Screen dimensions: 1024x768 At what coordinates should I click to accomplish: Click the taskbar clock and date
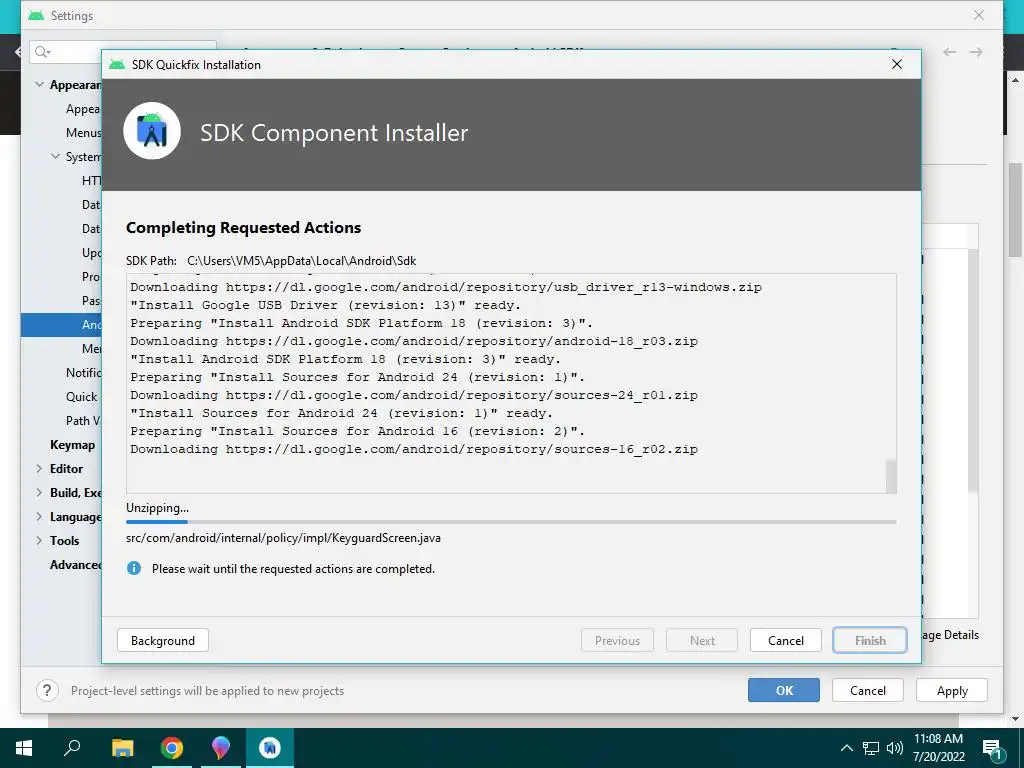pos(938,748)
